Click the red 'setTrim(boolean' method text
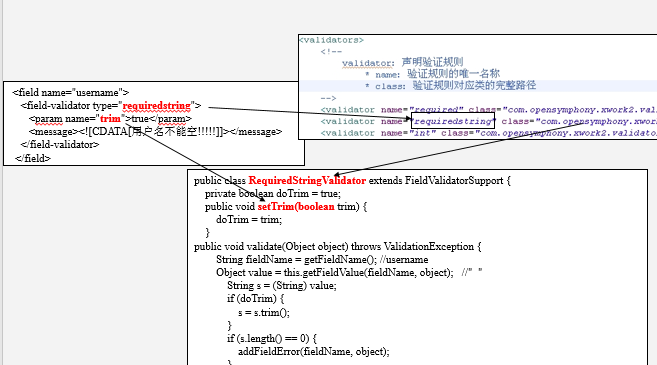The image size is (657, 365). tap(296, 207)
